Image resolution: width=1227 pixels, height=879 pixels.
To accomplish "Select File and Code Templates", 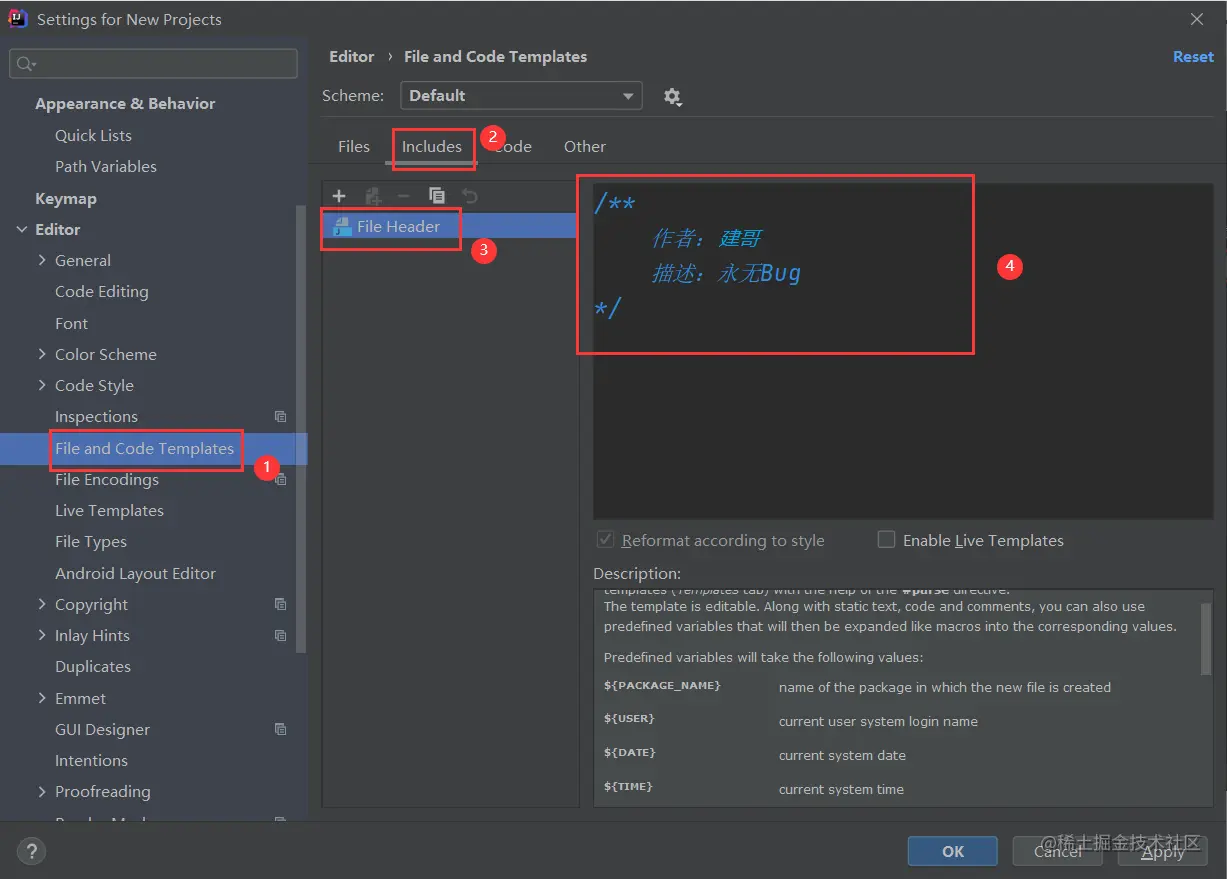I will [x=145, y=449].
